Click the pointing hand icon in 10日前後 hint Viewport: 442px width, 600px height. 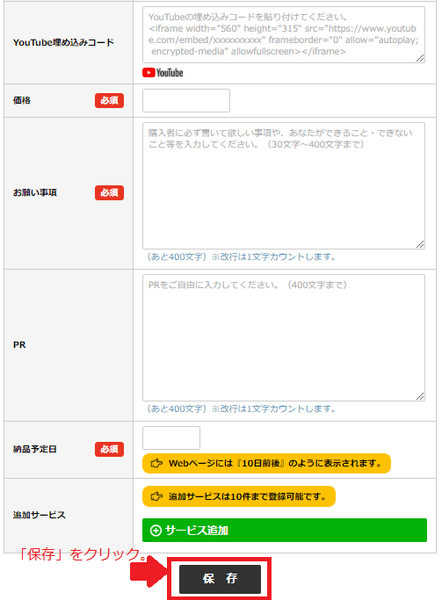pos(156,463)
